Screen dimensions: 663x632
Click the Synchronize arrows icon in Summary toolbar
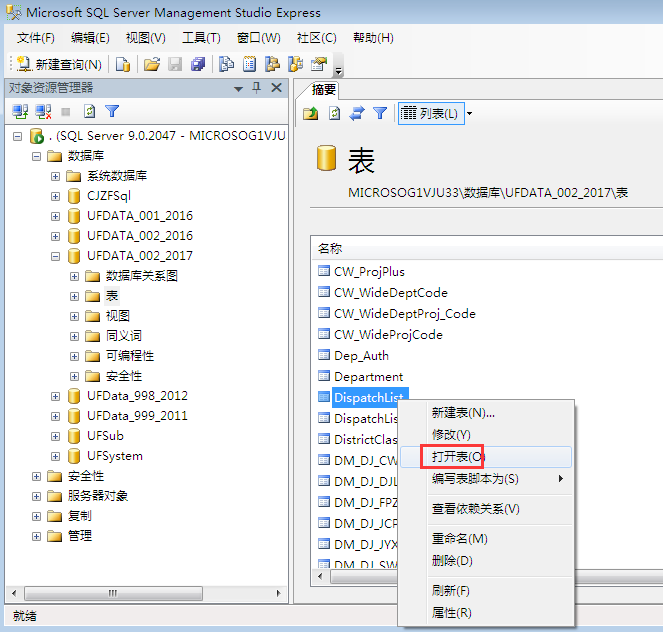[357, 113]
